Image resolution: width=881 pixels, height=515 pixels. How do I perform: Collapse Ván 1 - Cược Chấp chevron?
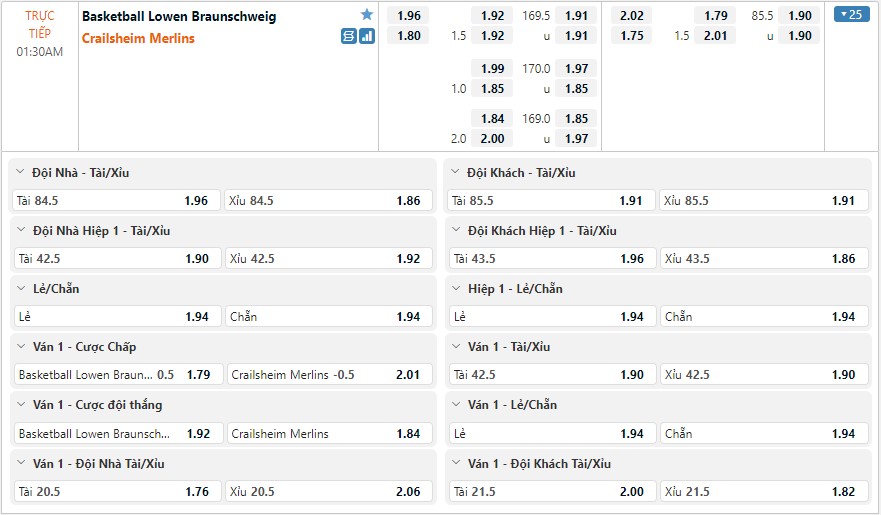[21, 347]
